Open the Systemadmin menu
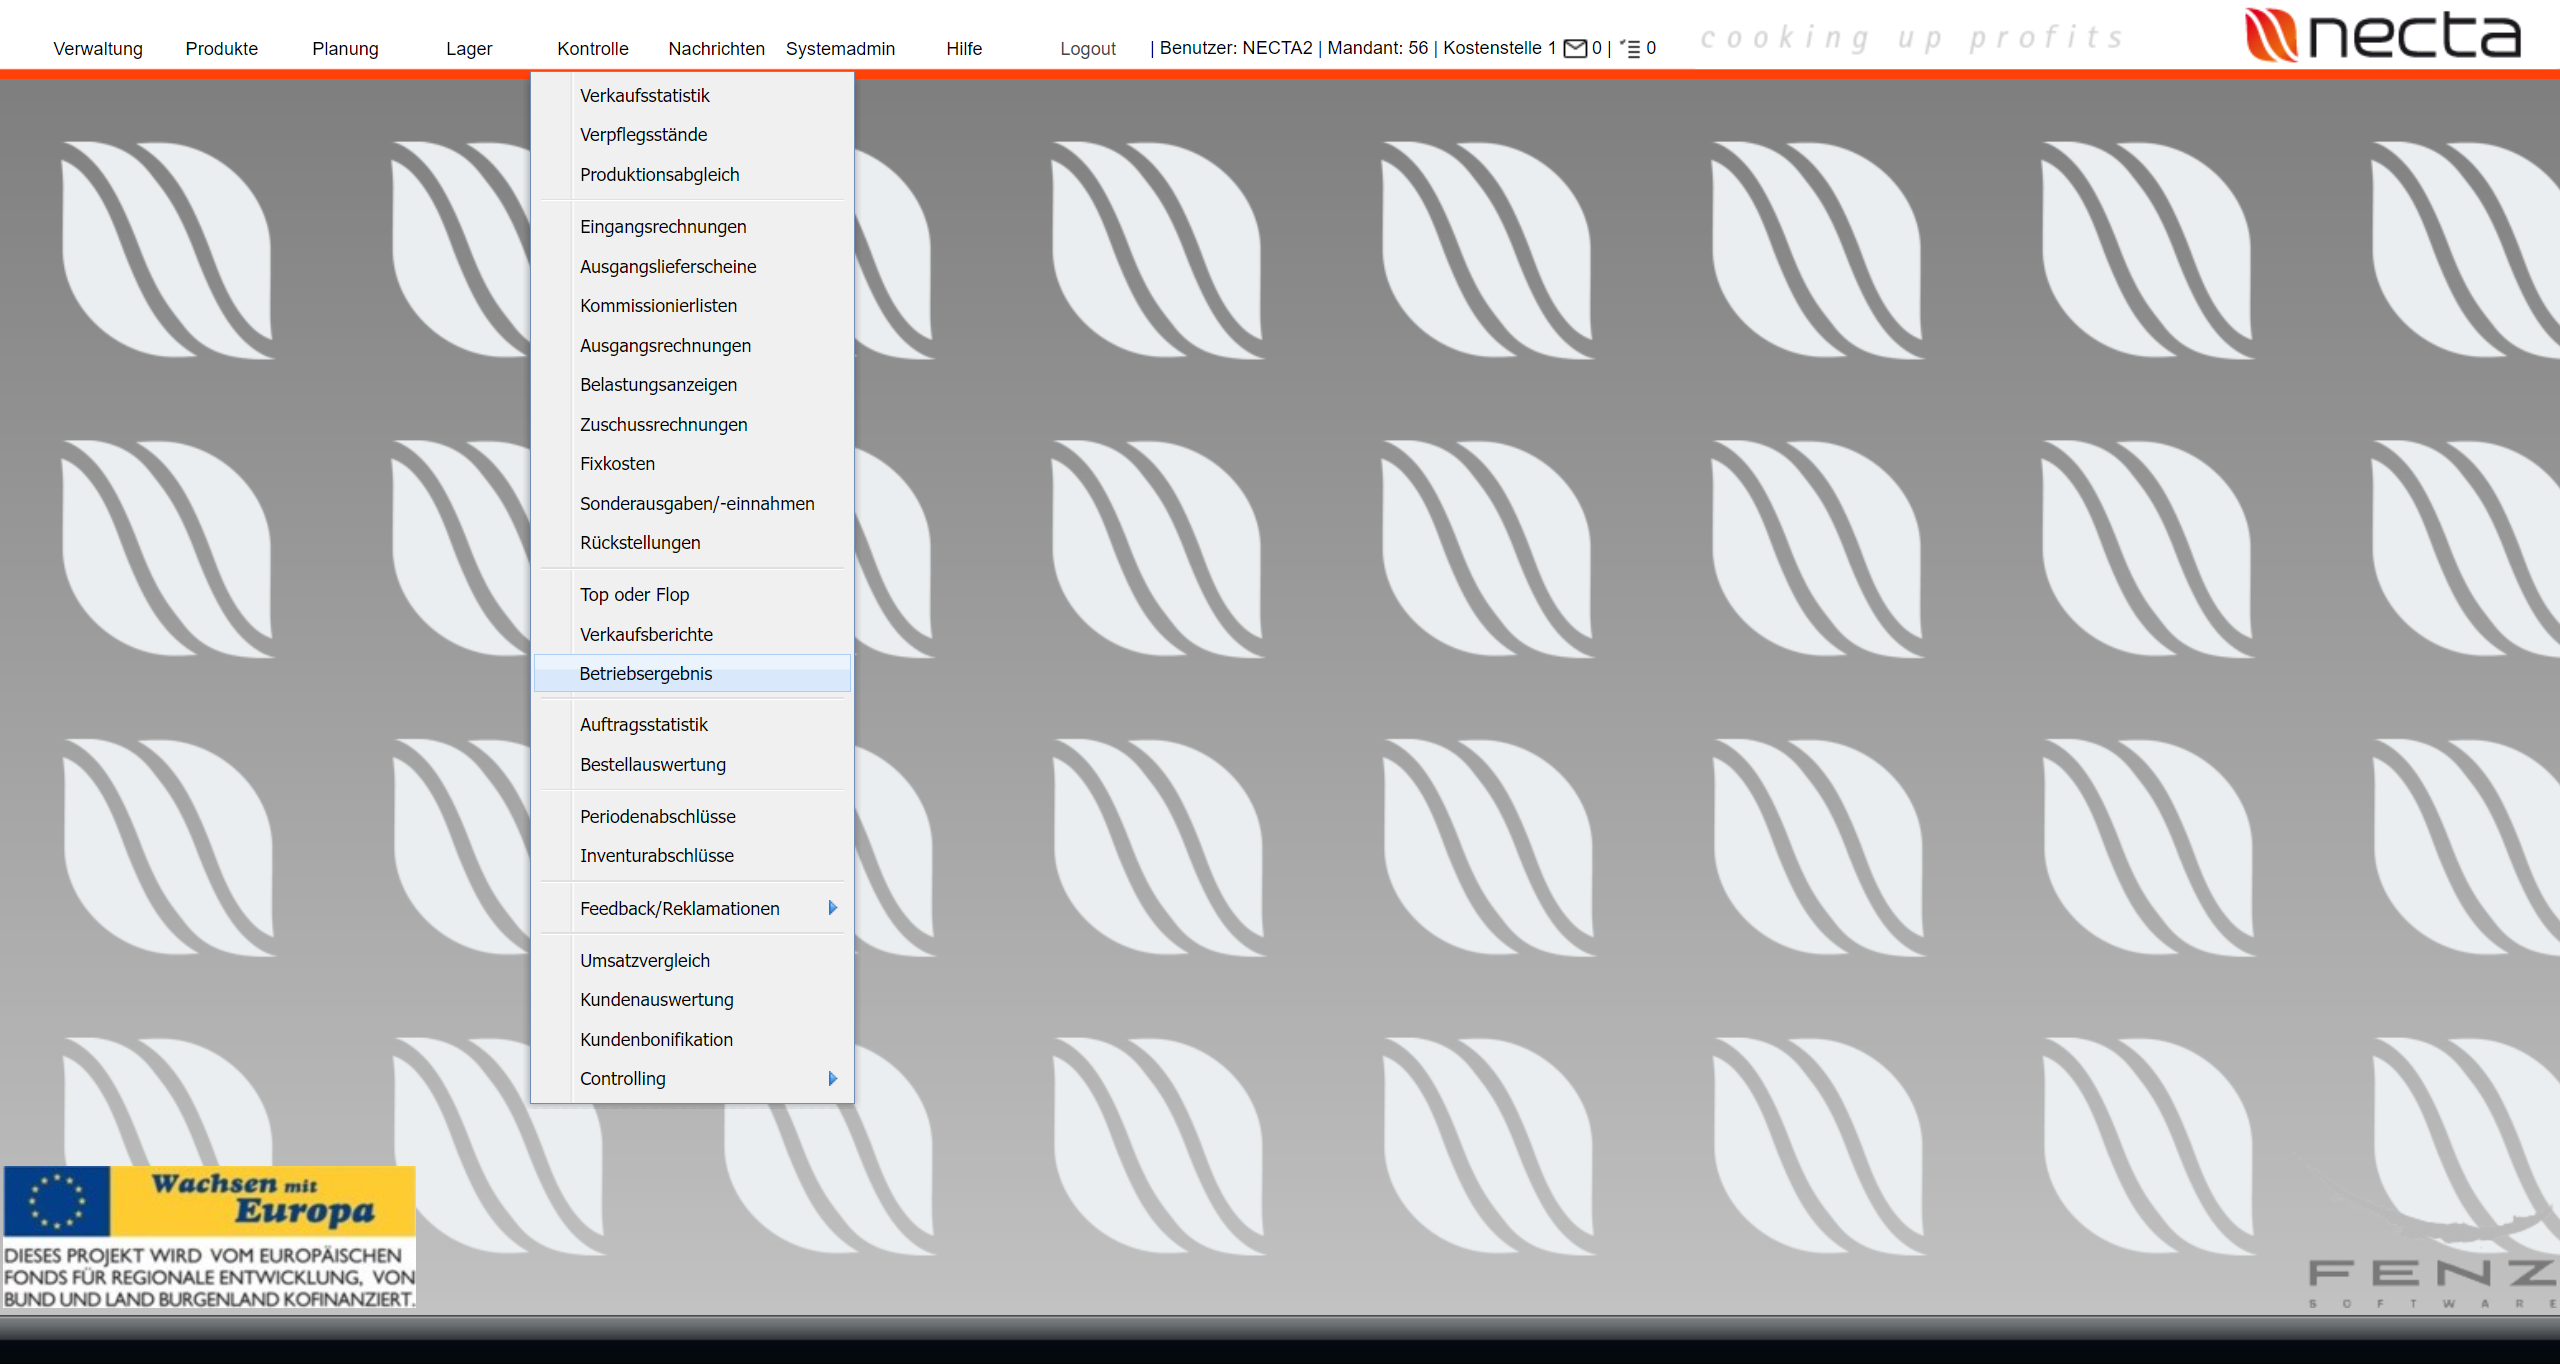Viewport: 2560px width, 1364px height. coord(840,48)
